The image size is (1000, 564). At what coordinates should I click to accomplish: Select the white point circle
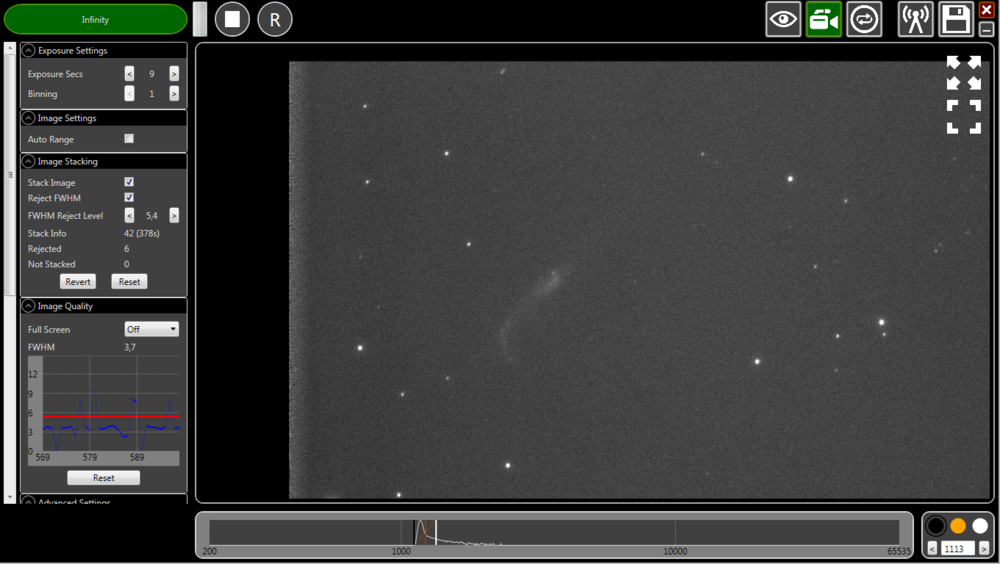pos(980,526)
